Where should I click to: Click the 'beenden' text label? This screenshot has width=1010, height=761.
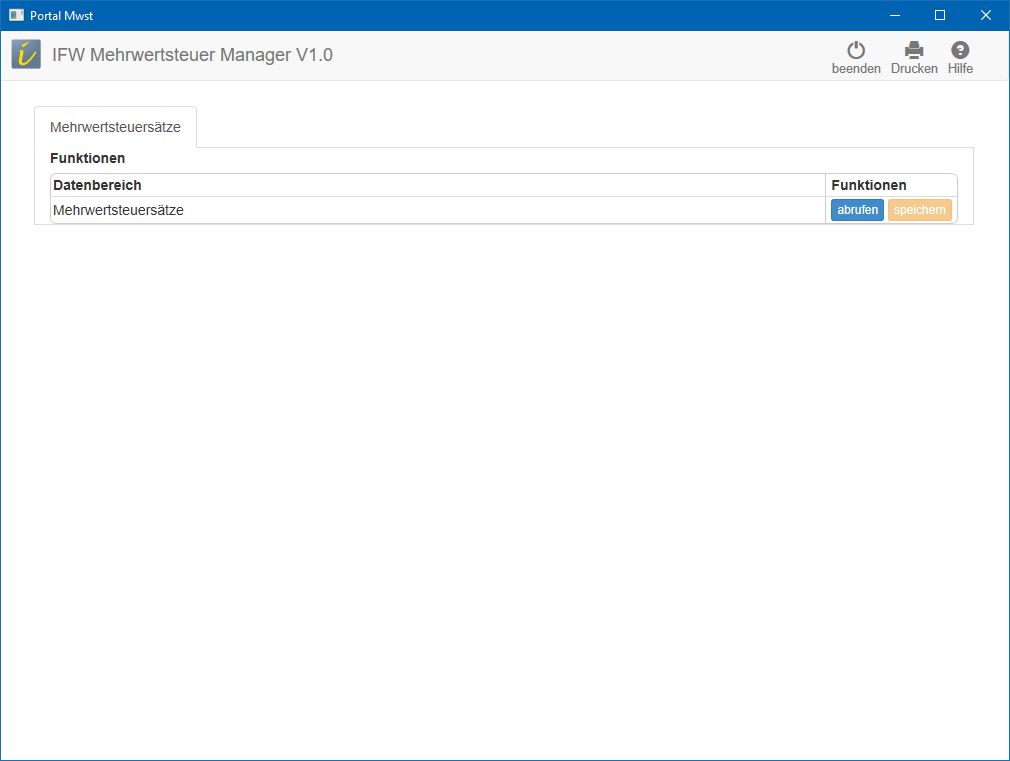(x=856, y=69)
